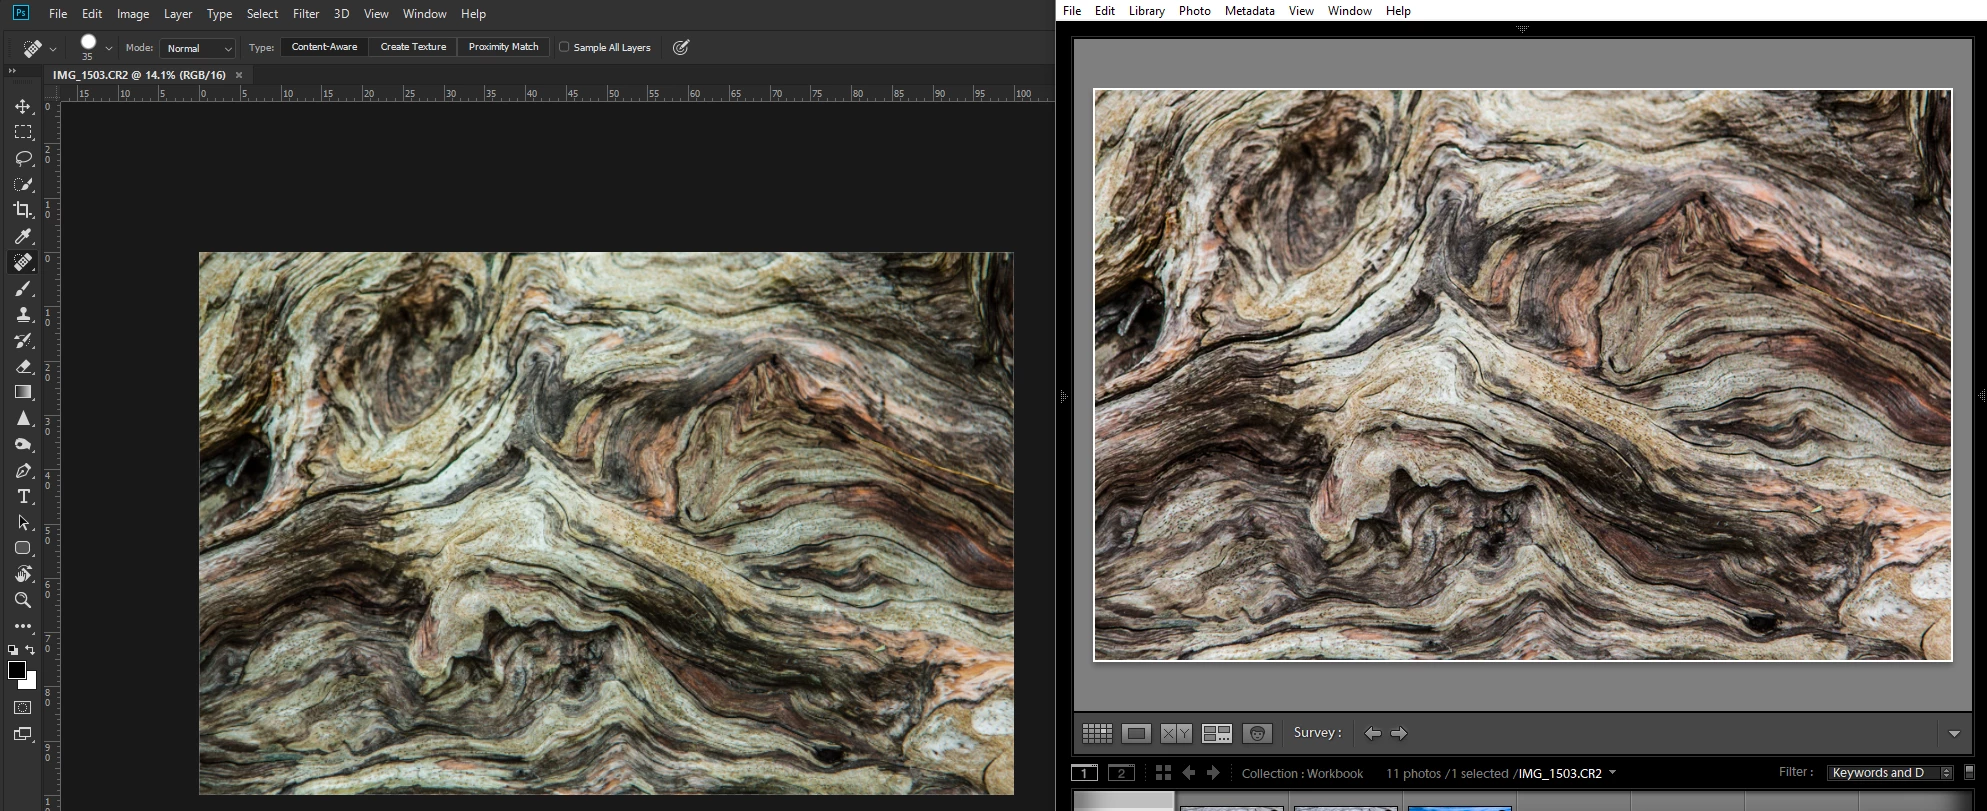
Task: Enable Sample All Layers checkbox
Action: pos(564,47)
